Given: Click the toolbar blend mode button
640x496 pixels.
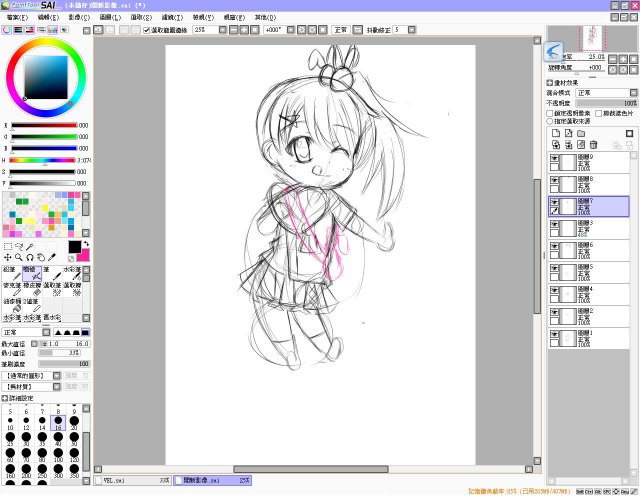Looking at the screenshot, I should coord(340,30).
